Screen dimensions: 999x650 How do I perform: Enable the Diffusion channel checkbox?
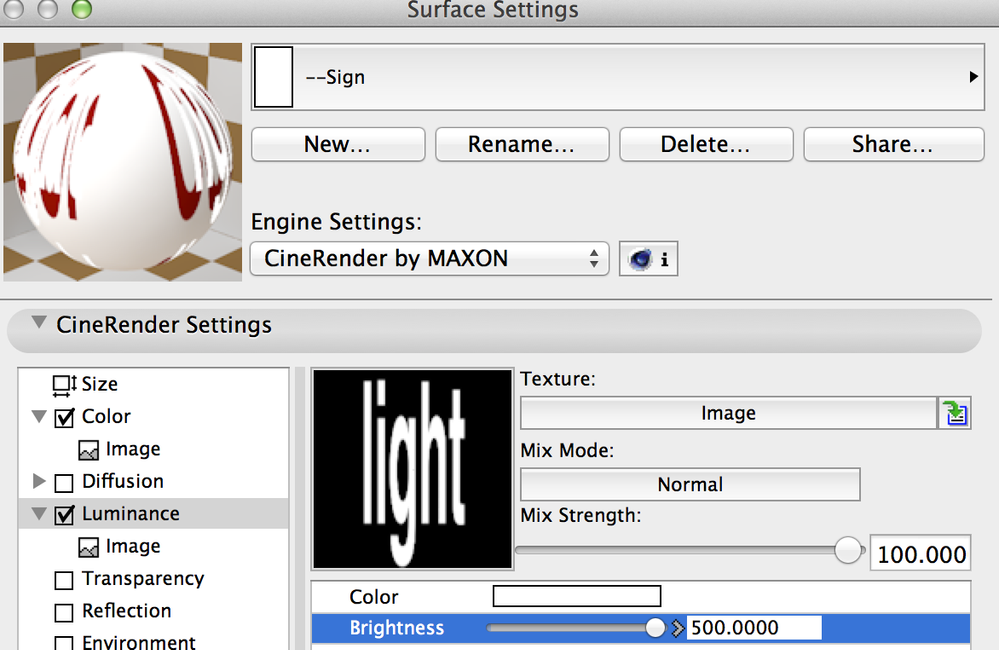[64, 482]
